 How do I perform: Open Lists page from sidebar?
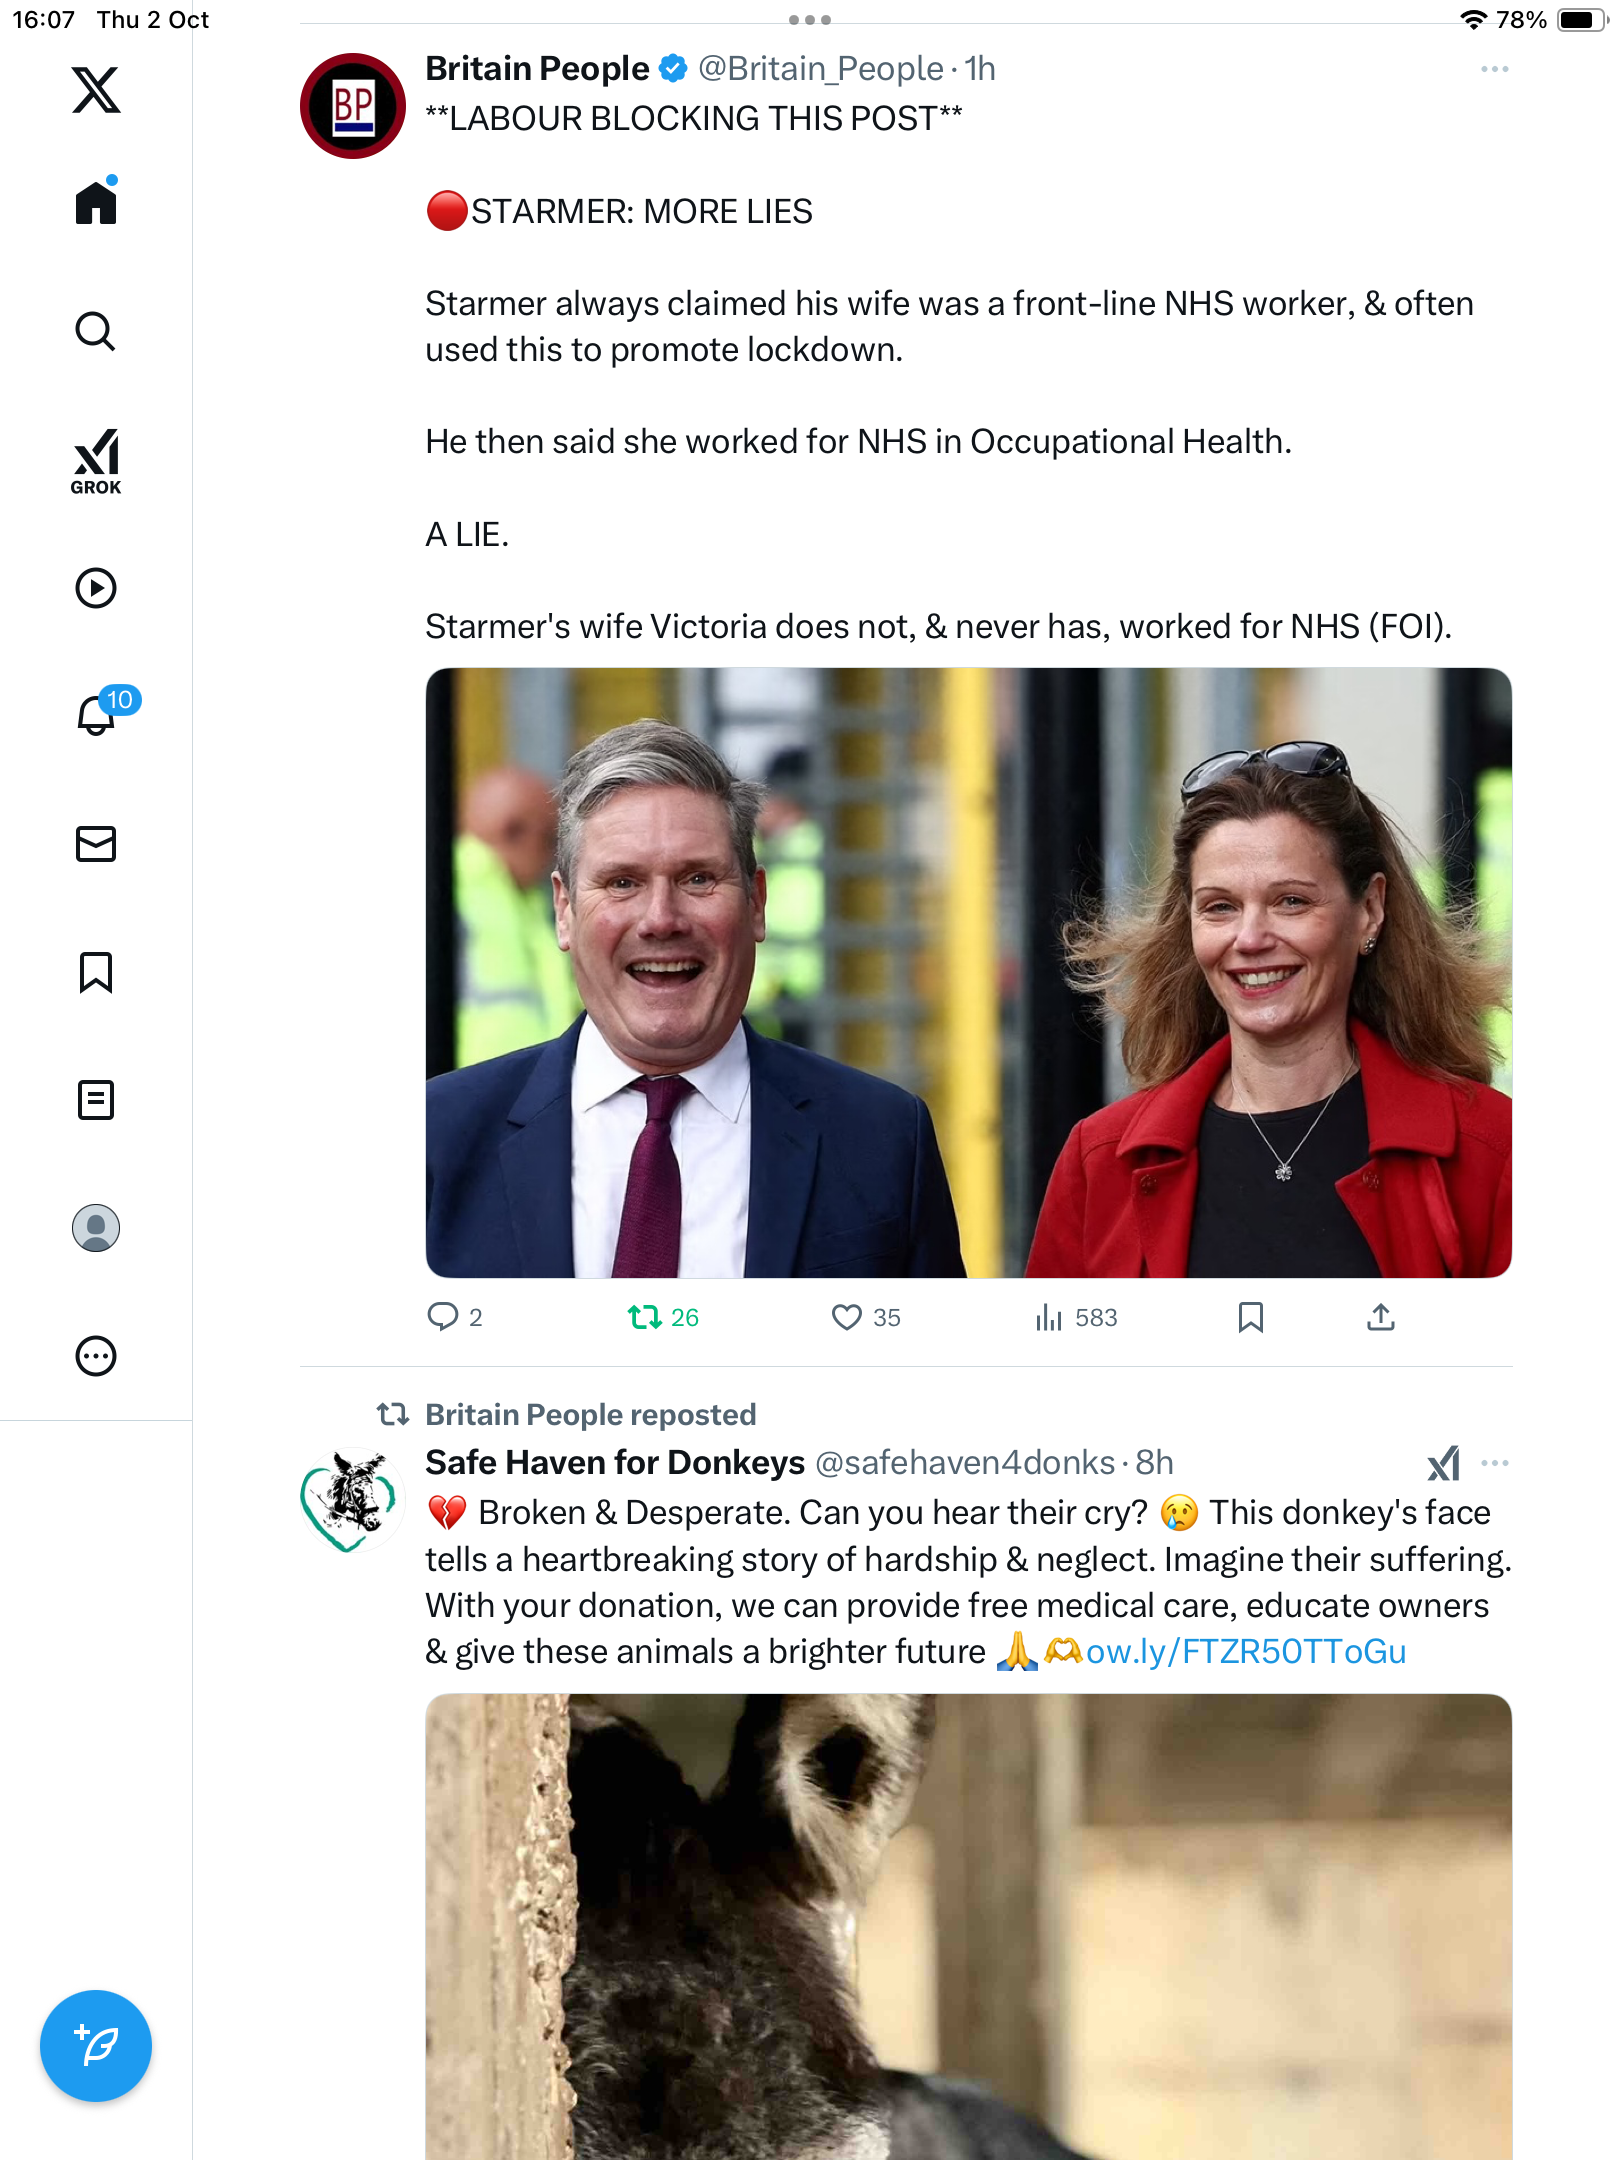pos(96,1100)
